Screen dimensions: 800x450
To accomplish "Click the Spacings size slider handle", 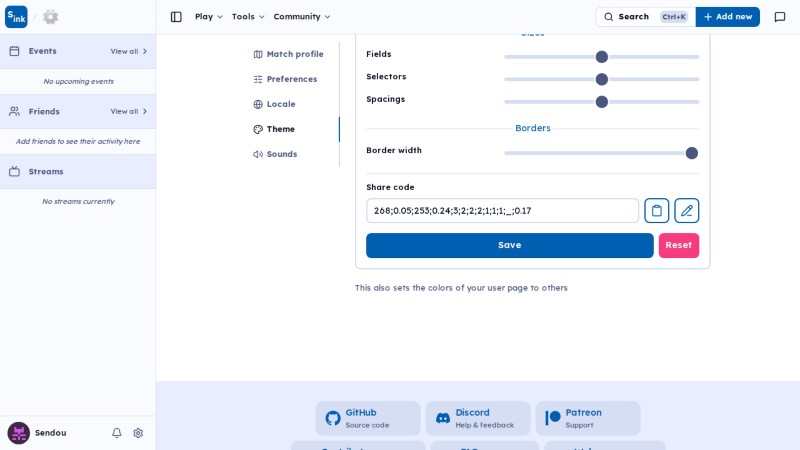I will click(602, 102).
